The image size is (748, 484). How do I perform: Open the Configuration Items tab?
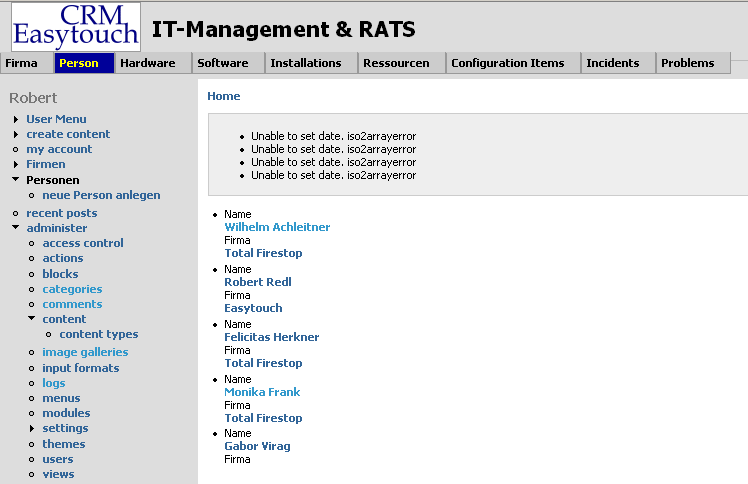507,63
